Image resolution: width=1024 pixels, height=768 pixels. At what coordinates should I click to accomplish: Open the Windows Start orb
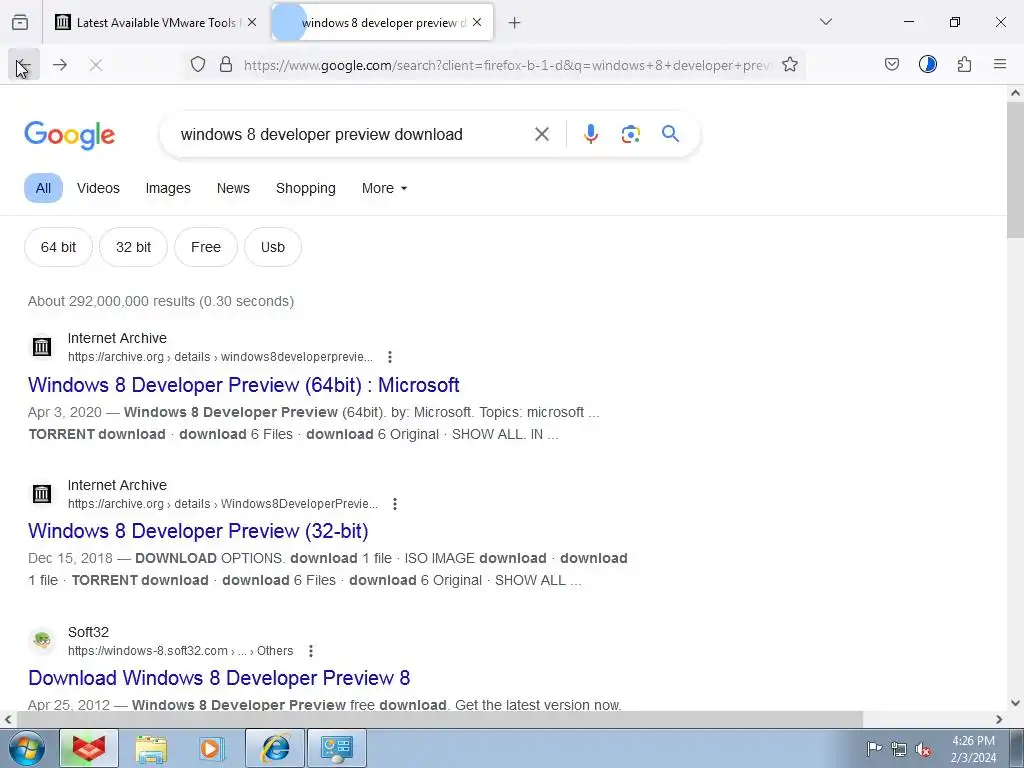point(27,748)
